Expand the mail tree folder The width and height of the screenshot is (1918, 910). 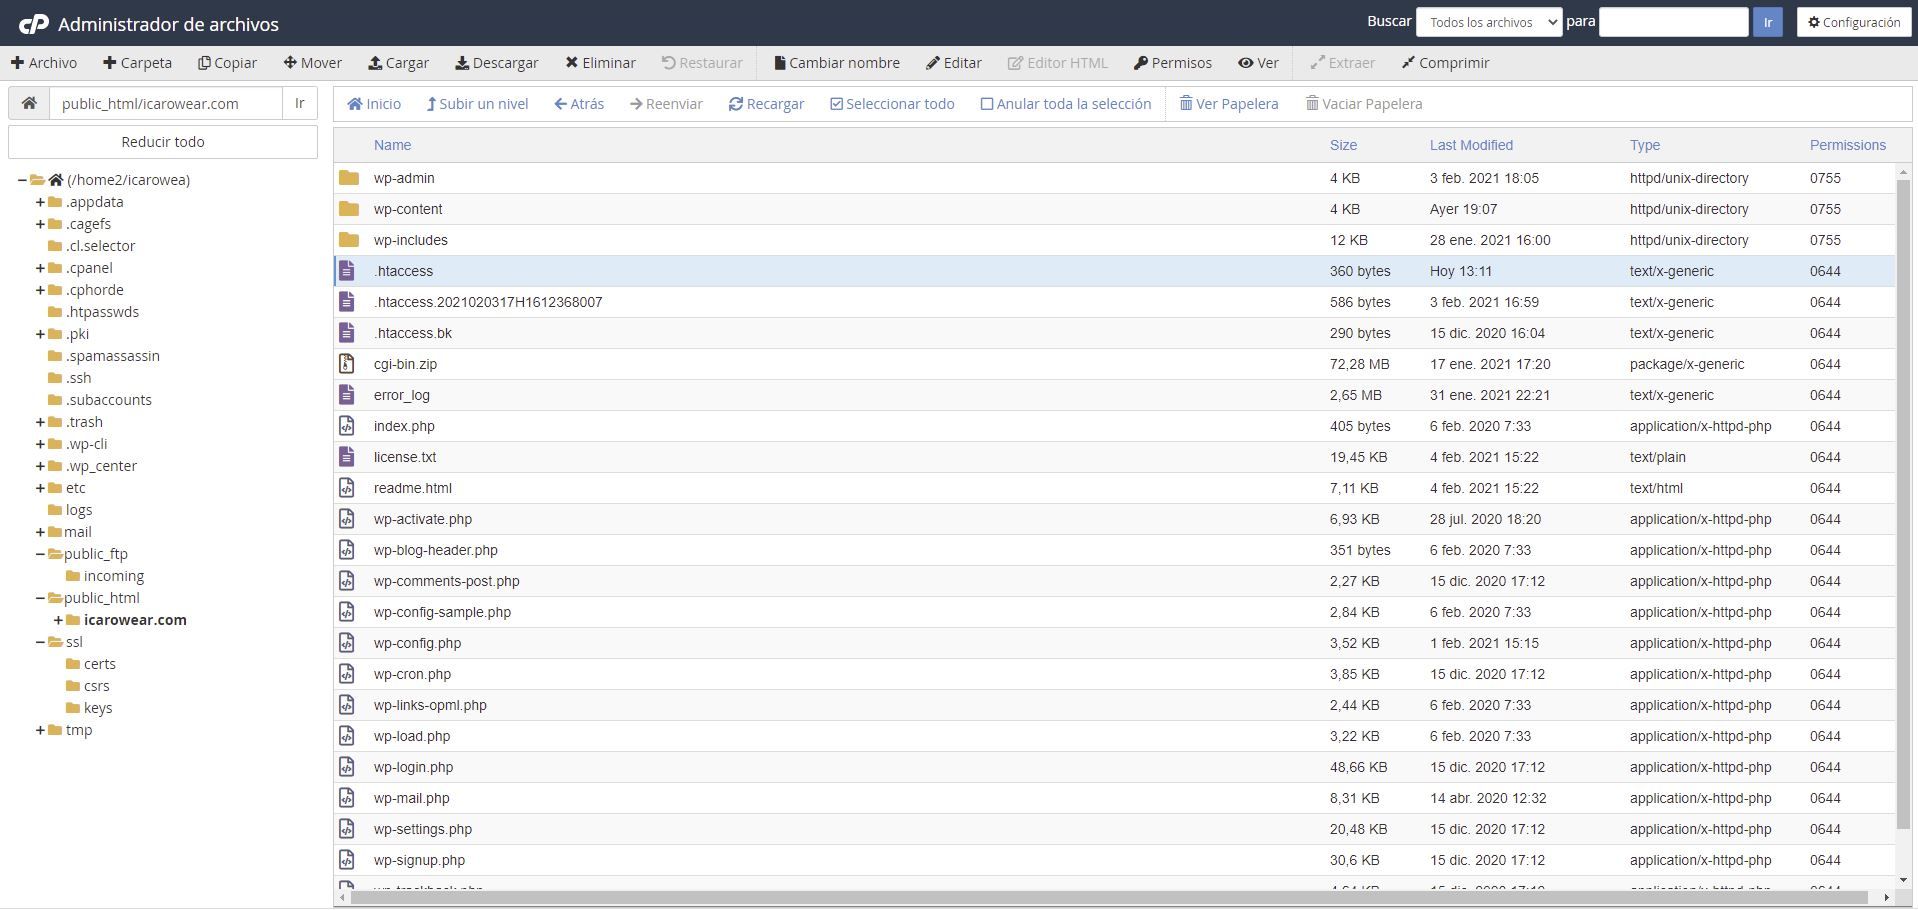point(40,532)
